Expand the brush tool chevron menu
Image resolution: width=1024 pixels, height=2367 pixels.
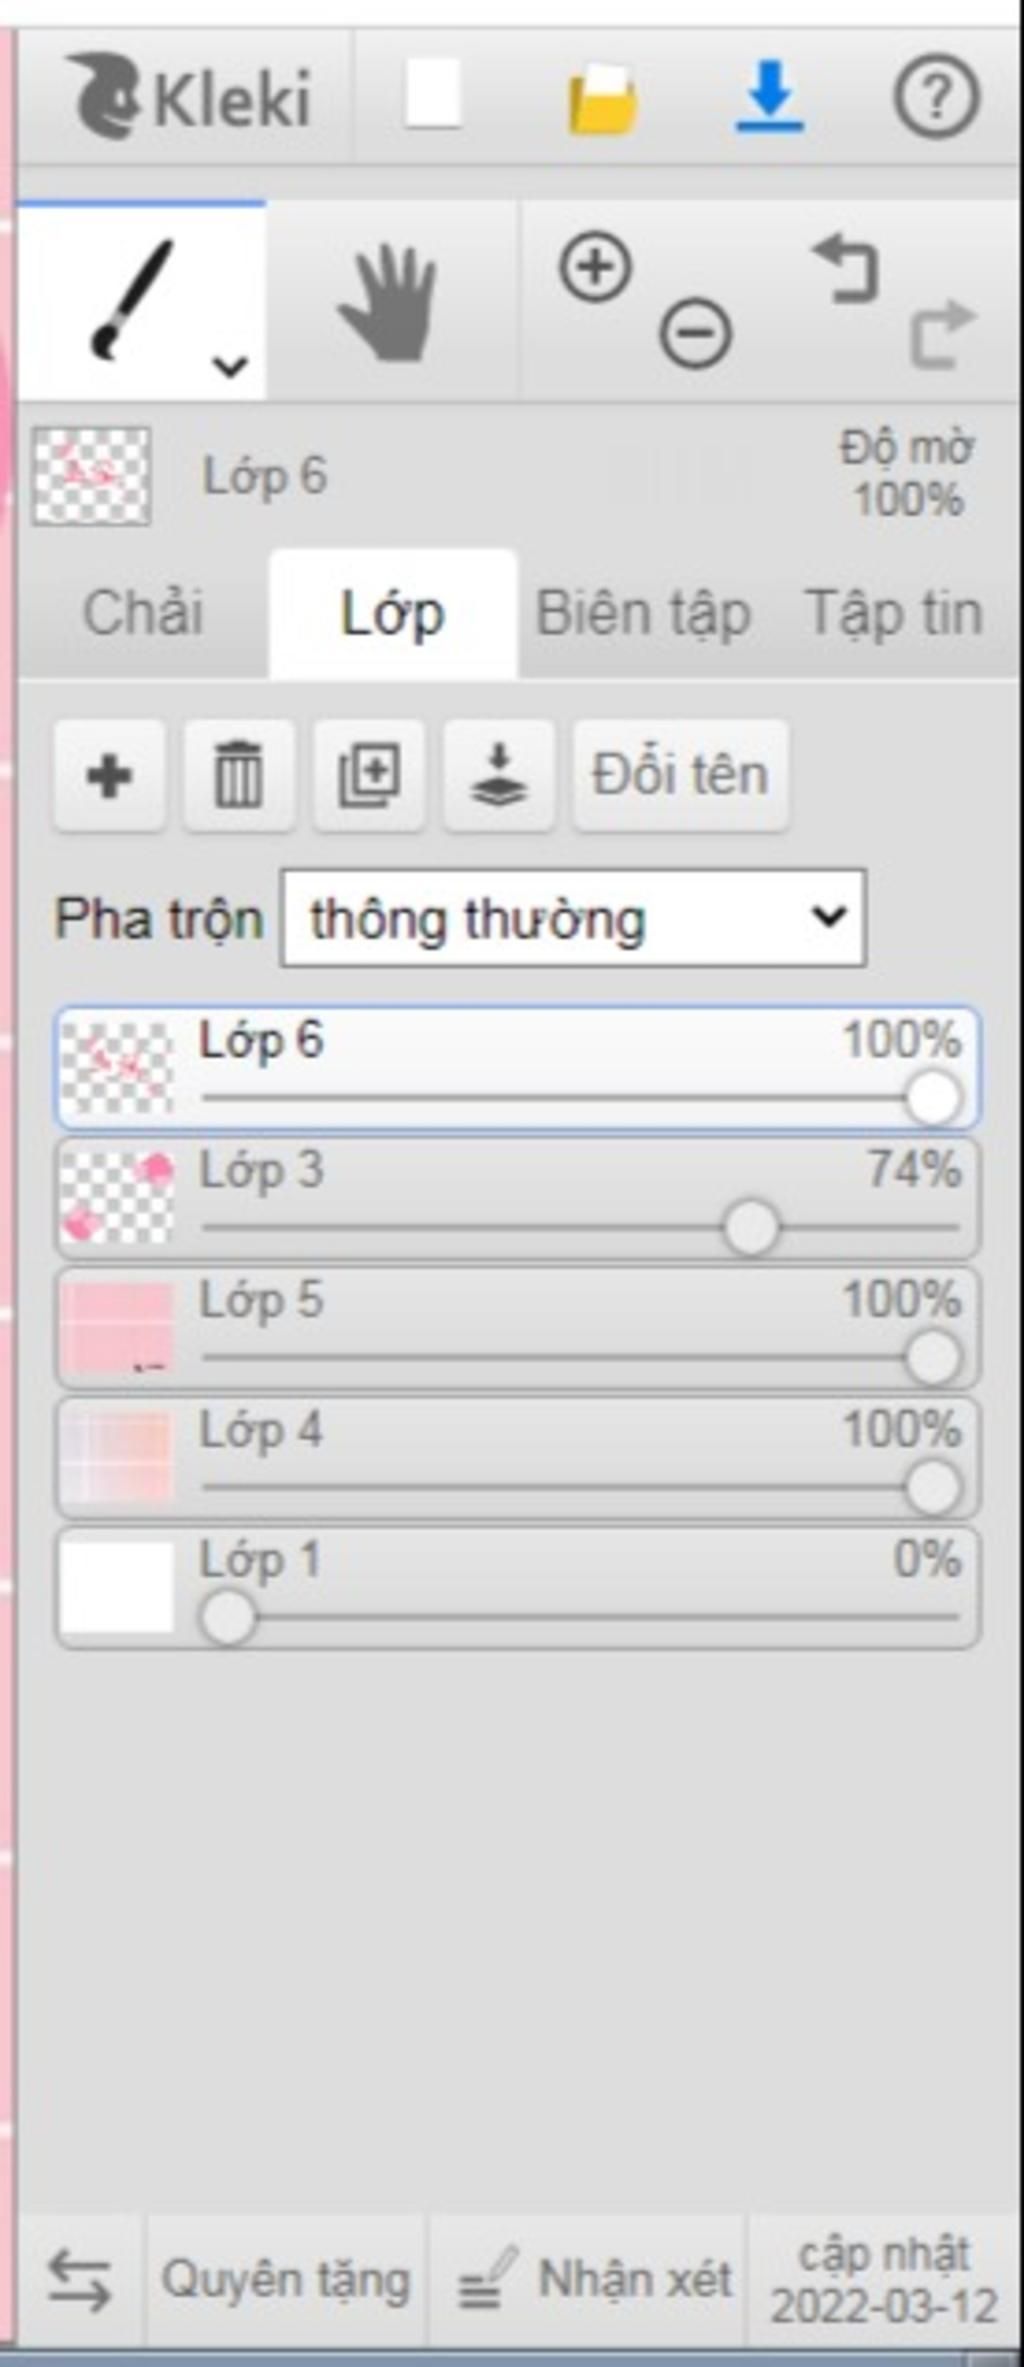coord(230,366)
